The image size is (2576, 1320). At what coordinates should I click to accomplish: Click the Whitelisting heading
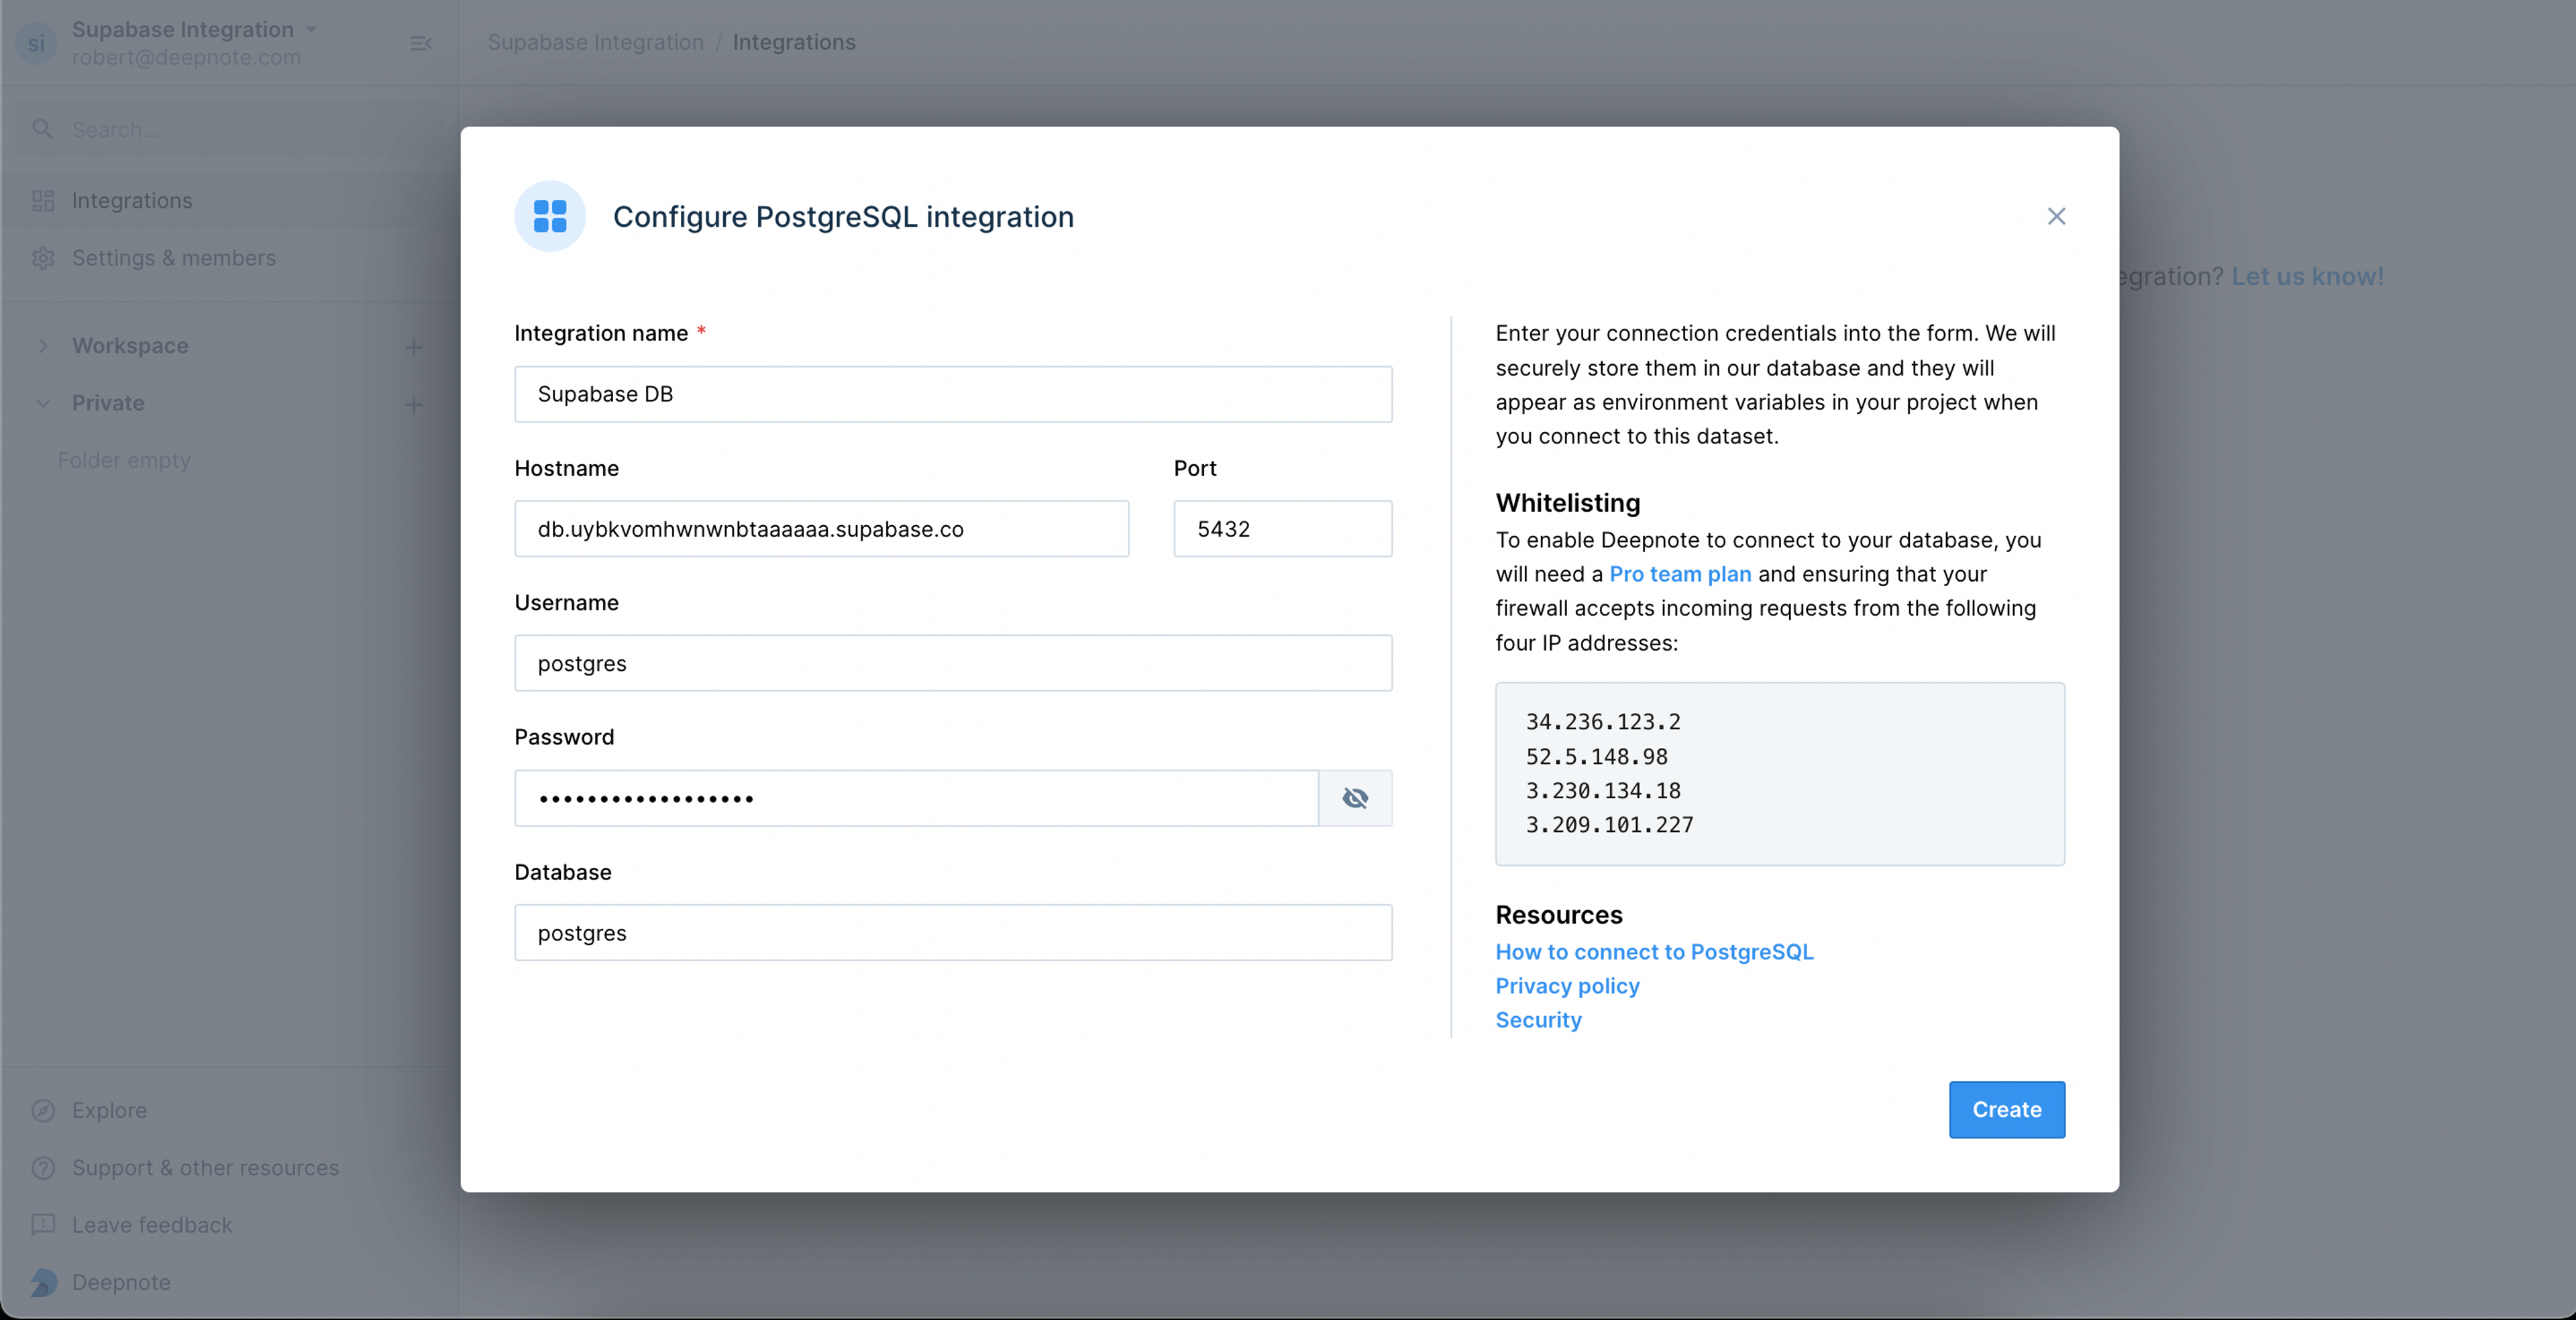[1567, 503]
